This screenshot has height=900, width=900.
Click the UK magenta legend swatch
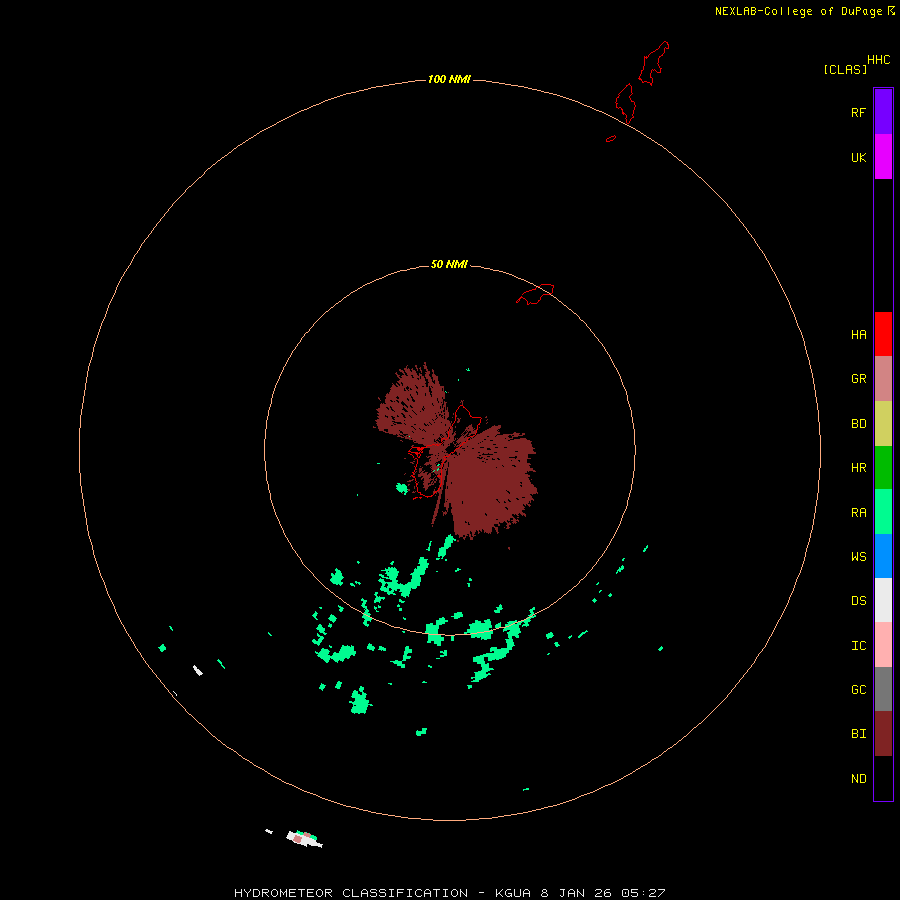click(x=883, y=156)
